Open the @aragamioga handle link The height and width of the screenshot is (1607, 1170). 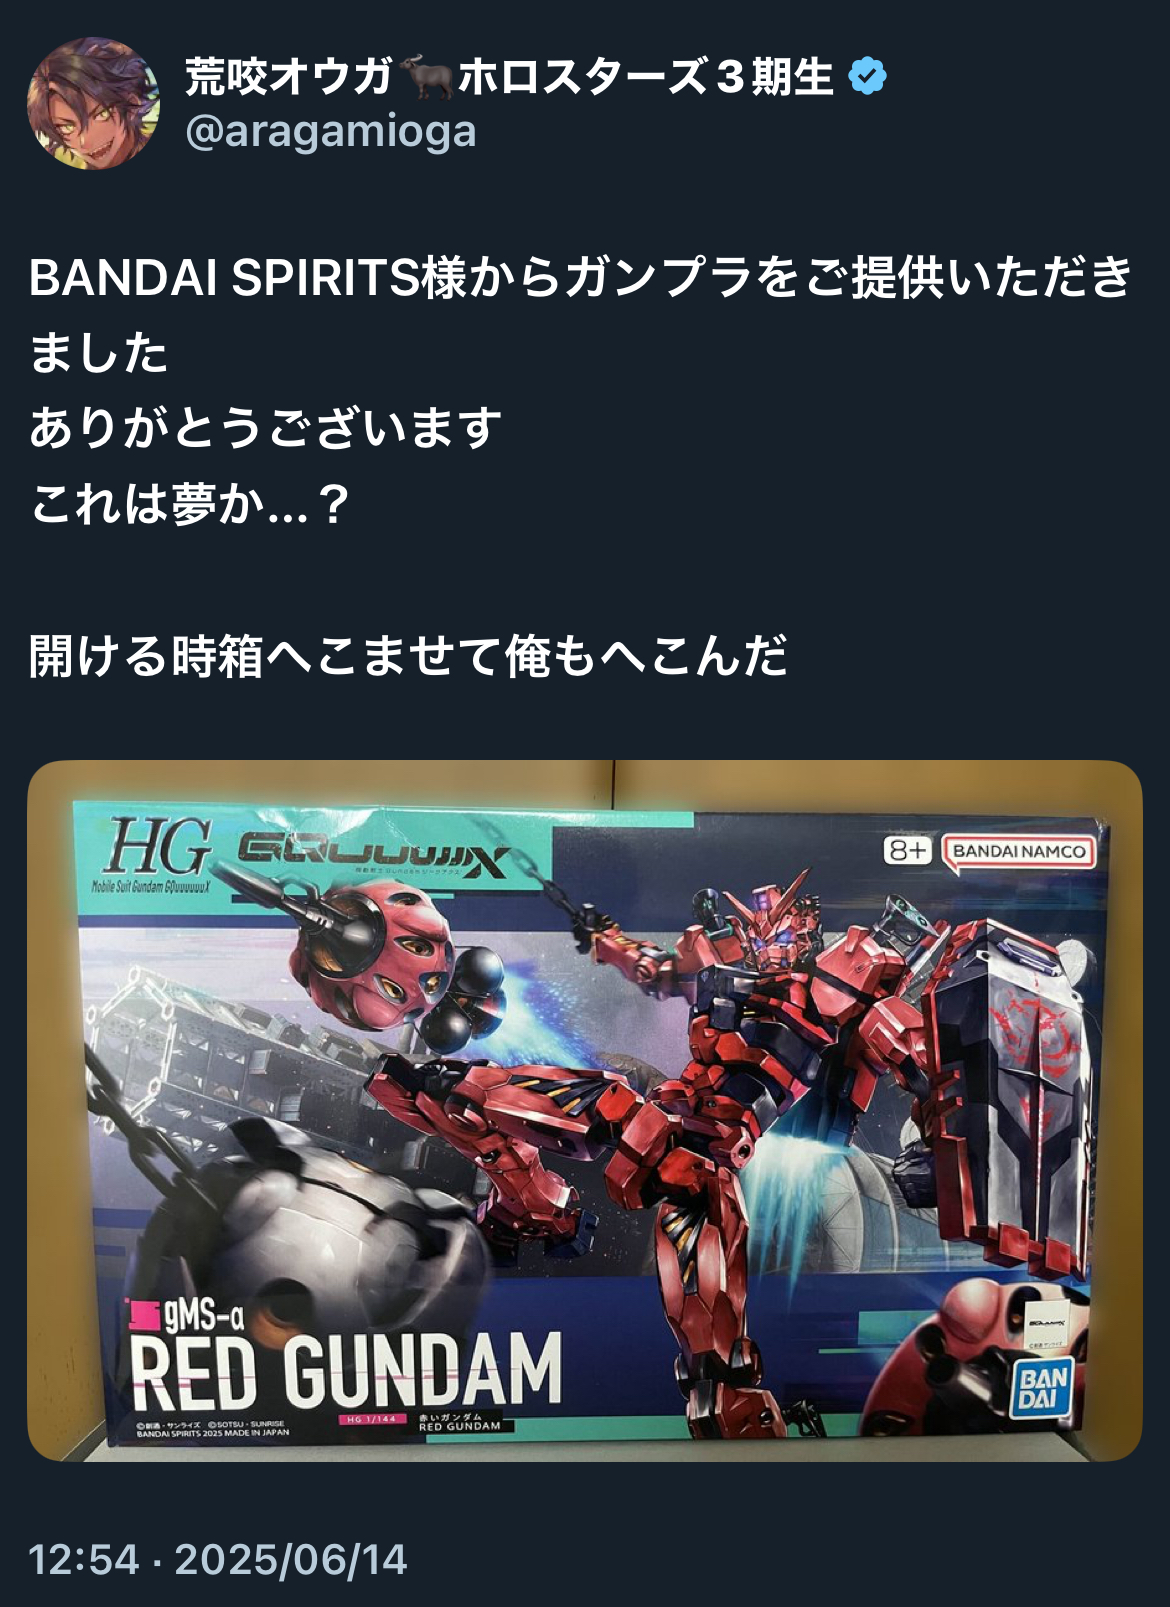click(331, 132)
